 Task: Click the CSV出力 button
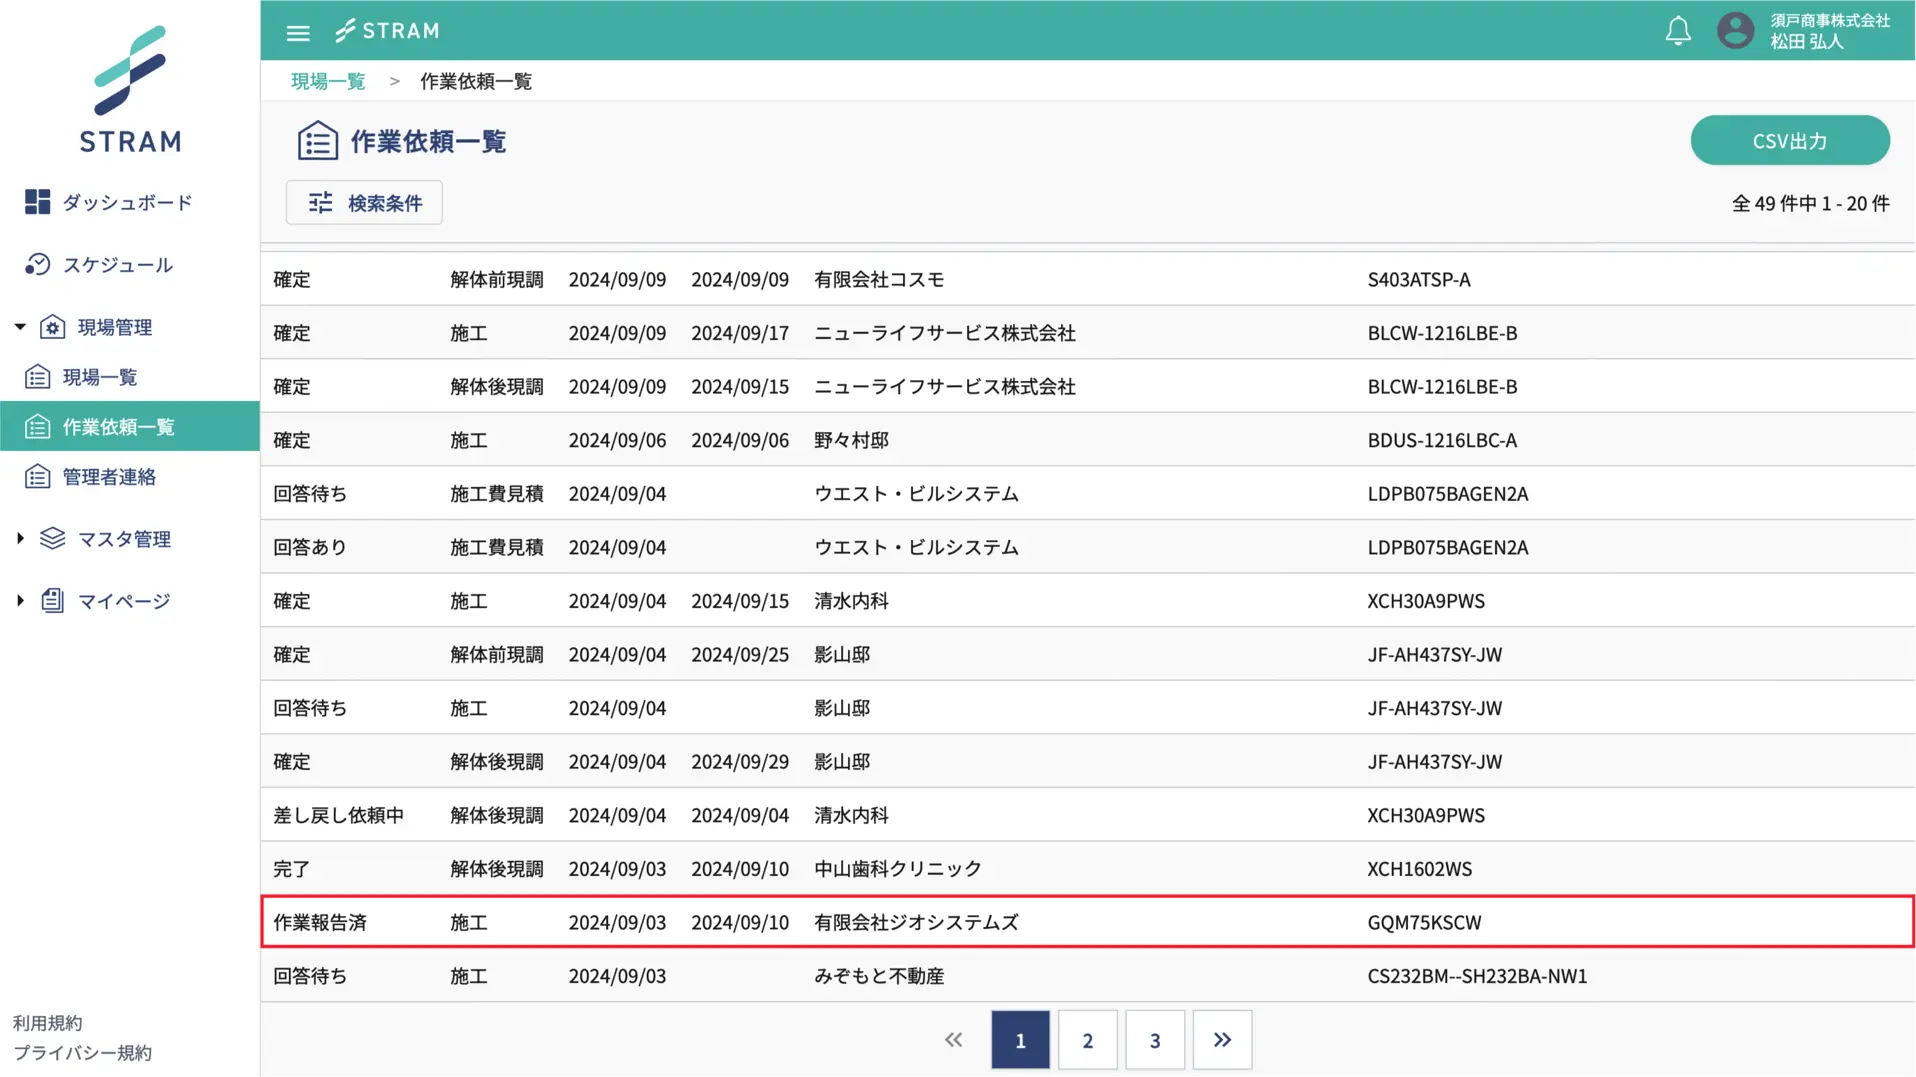tap(1789, 141)
